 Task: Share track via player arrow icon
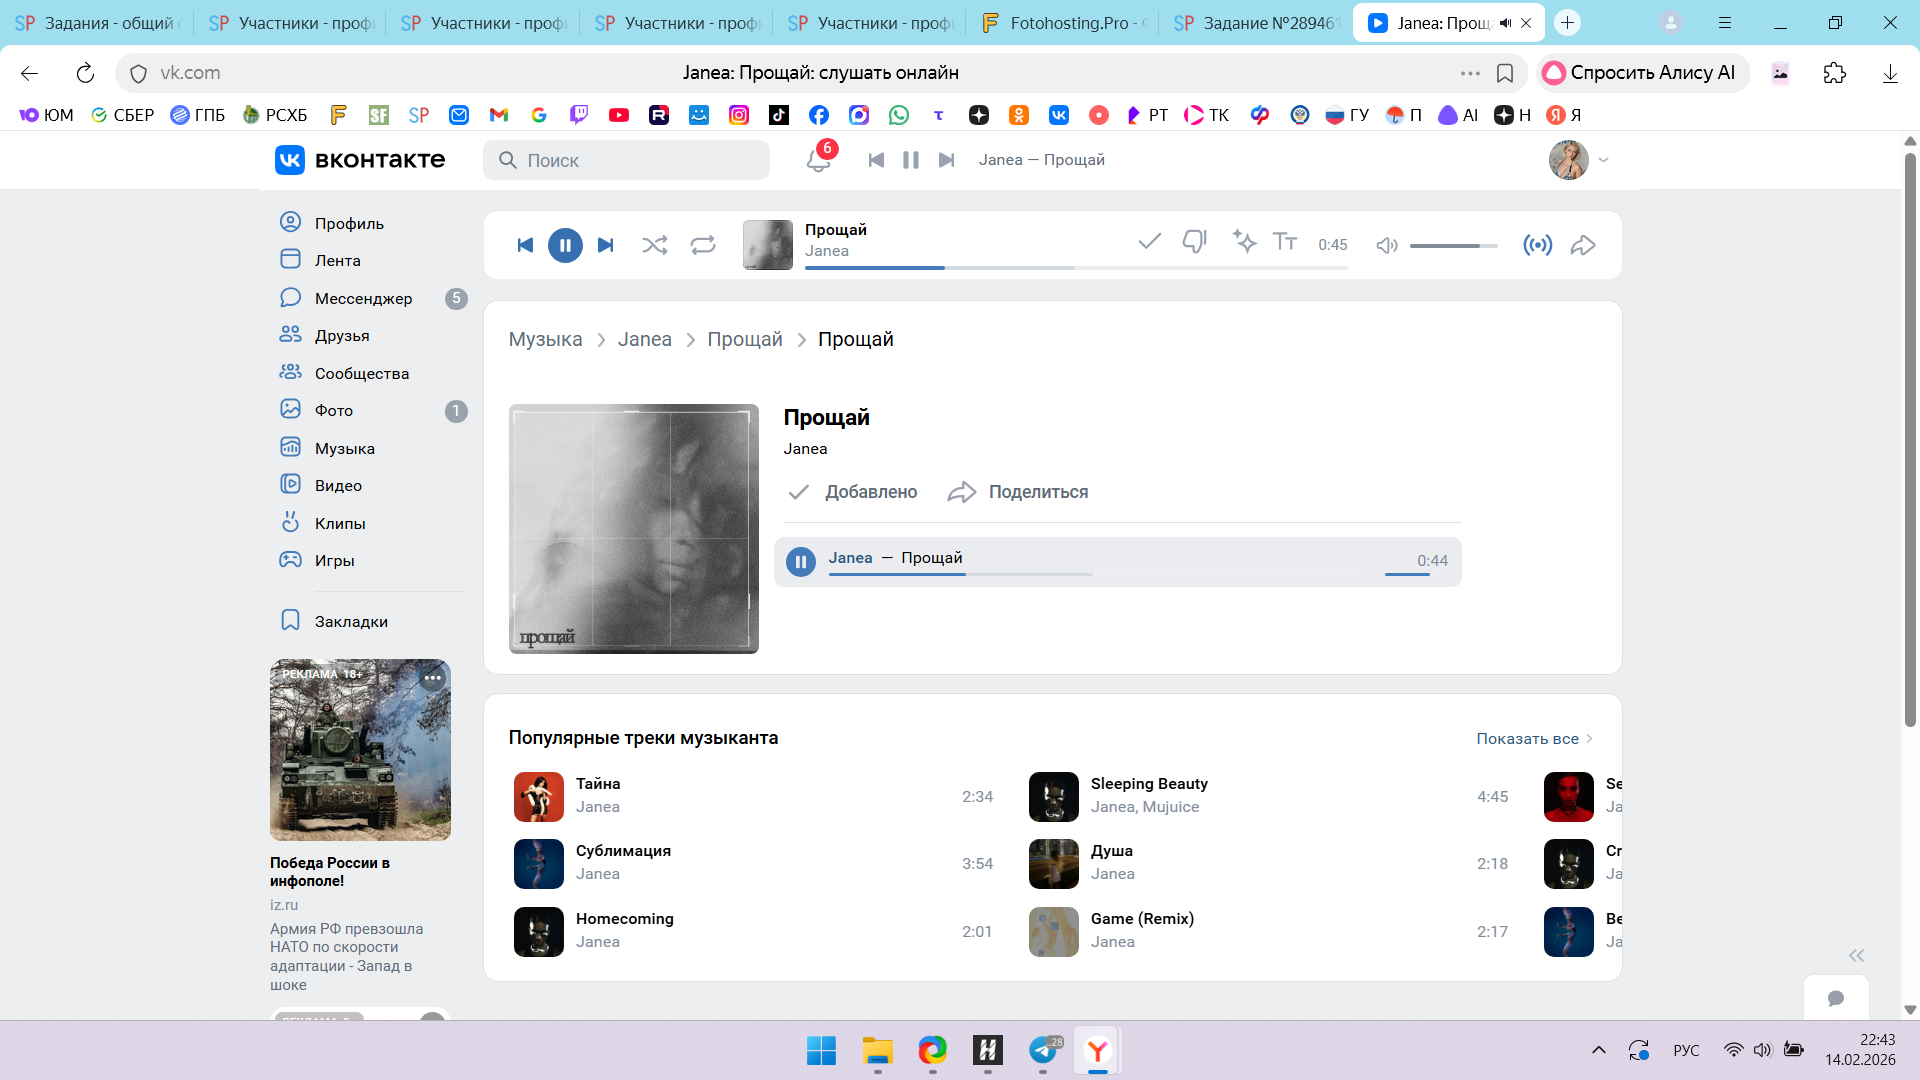click(x=1583, y=245)
